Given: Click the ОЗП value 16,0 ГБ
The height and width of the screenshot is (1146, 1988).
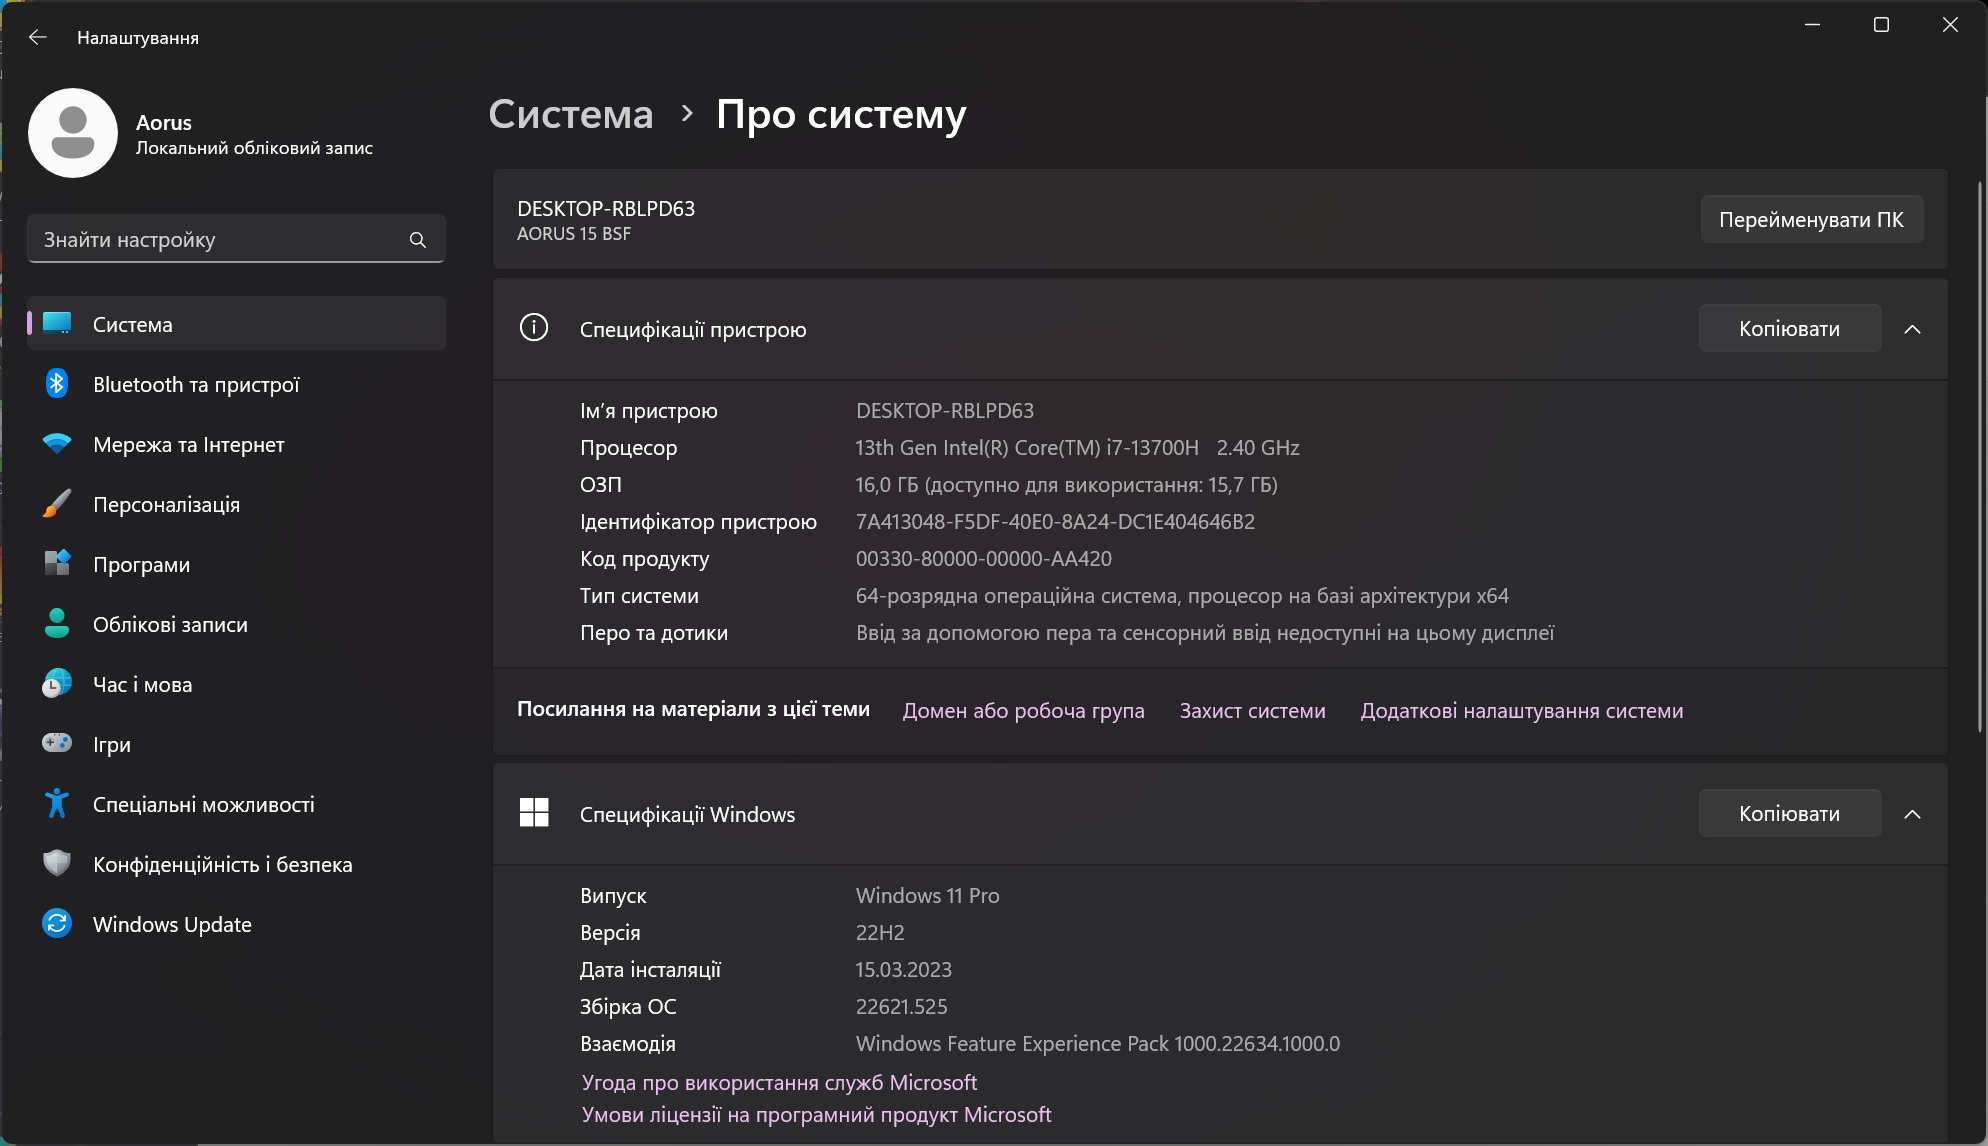Looking at the screenshot, I should [1066, 484].
